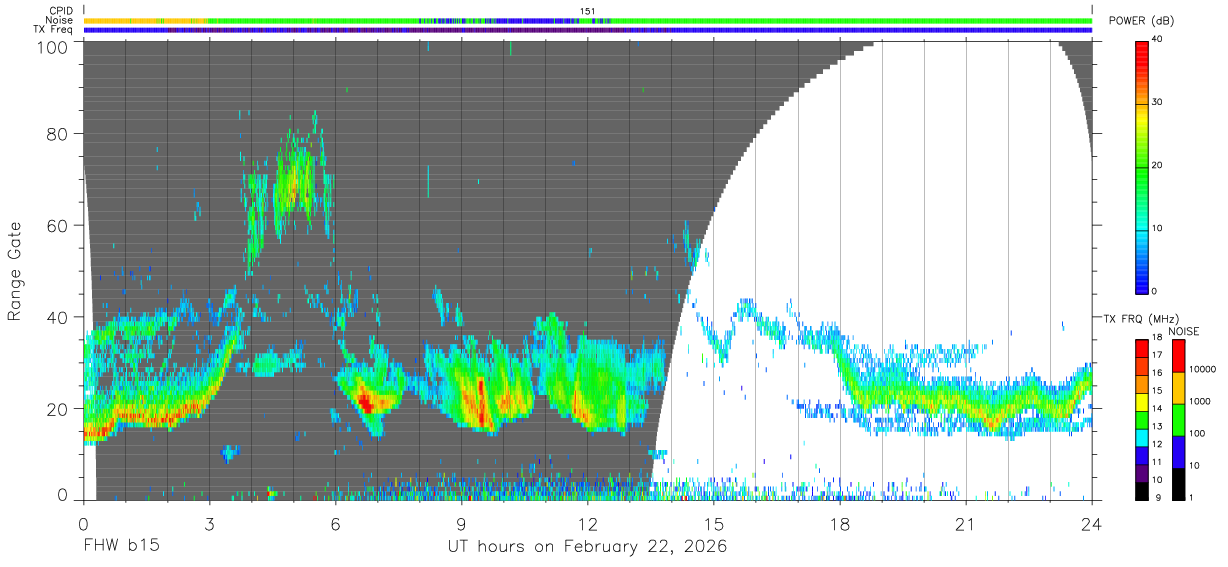Click the 12 tick on TX FRQ legend
The image size is (1228, 567).
tap(1157, 444)
